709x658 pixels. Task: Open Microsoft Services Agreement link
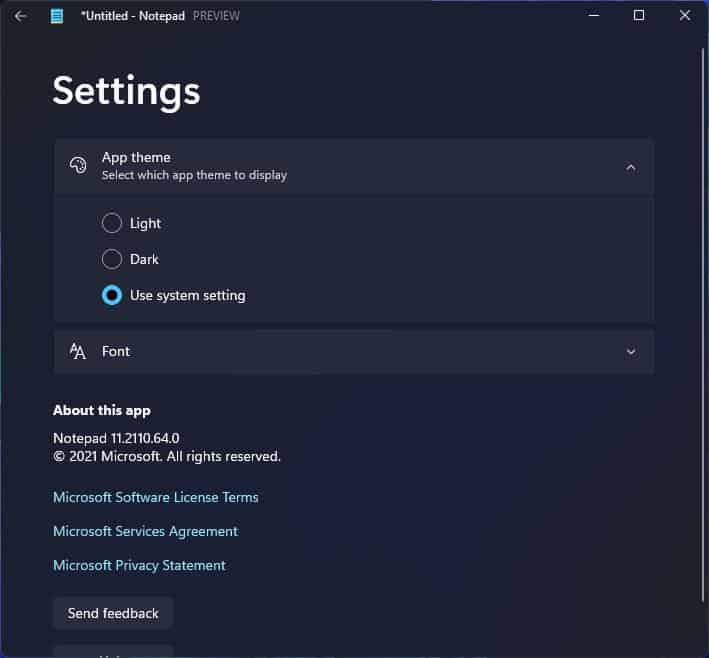(x=146, y=531)
